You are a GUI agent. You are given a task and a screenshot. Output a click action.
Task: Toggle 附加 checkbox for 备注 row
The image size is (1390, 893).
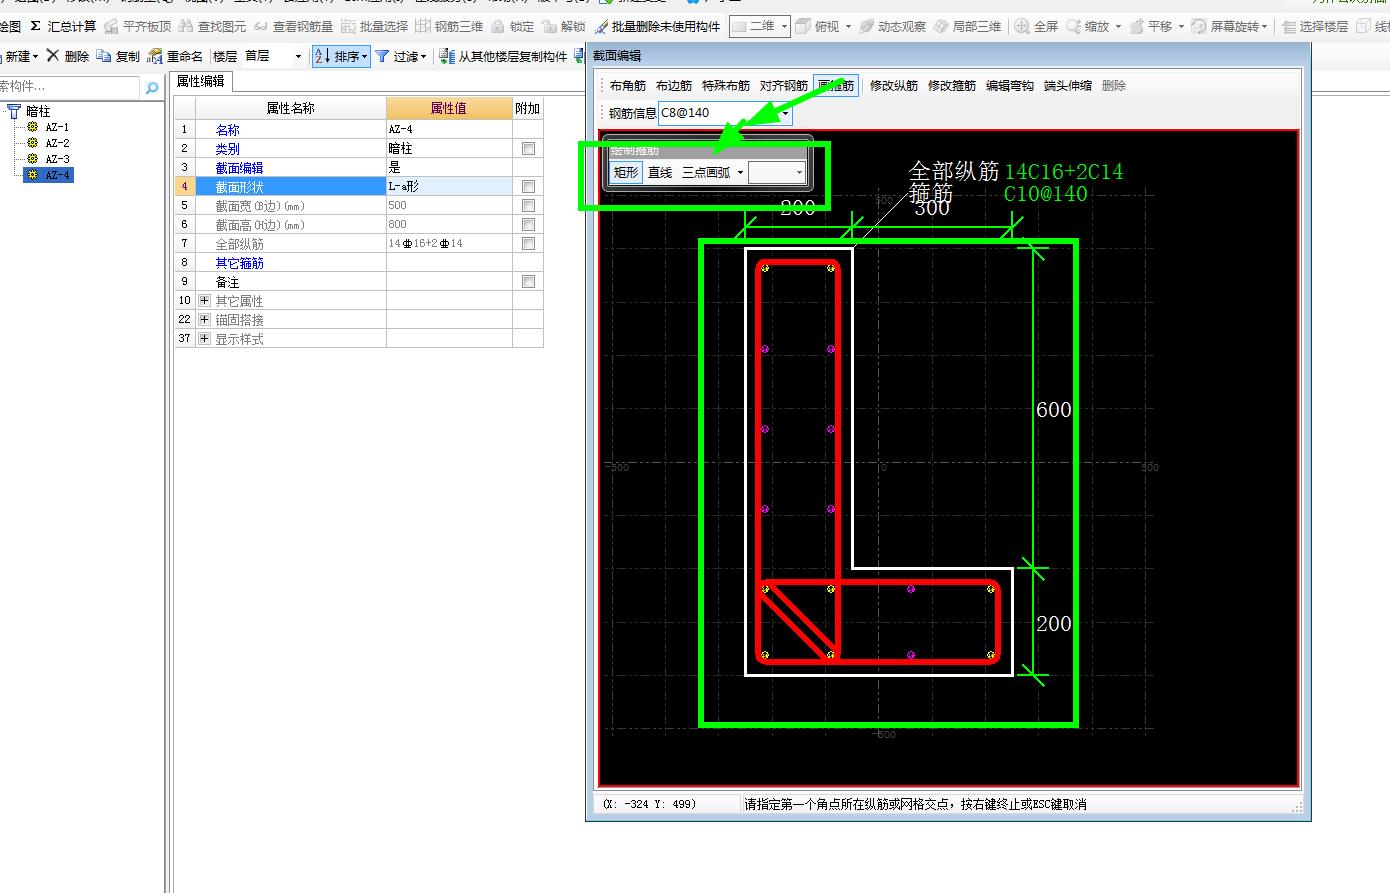pos(528,281)
